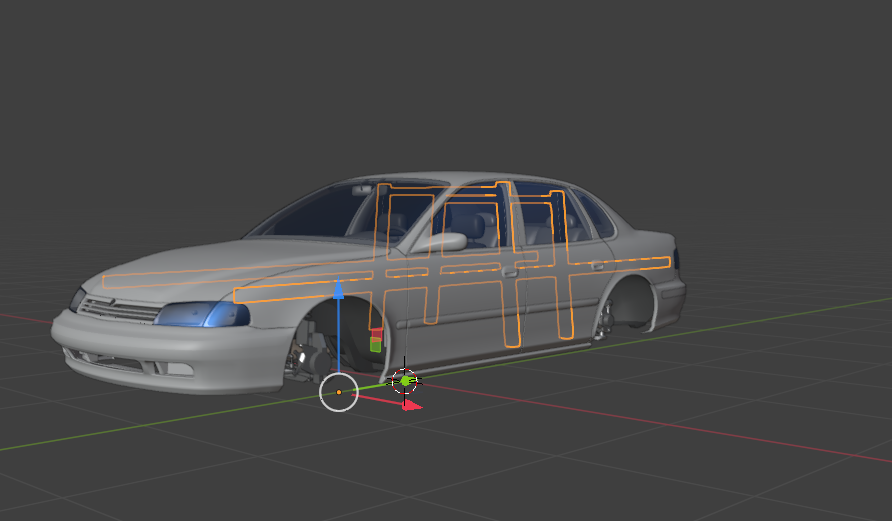
Task: Select the front grille of the car
Action: [119, 309]
